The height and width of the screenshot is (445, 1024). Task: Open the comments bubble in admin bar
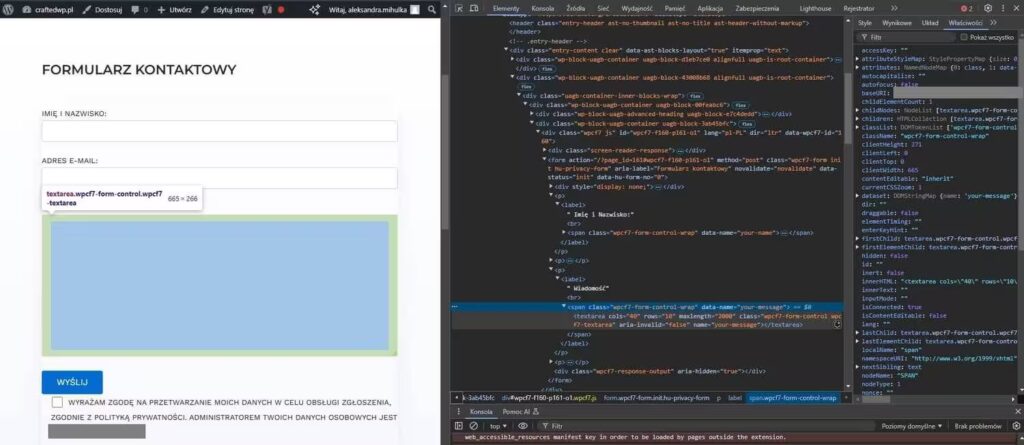click(x=139, y=10)
